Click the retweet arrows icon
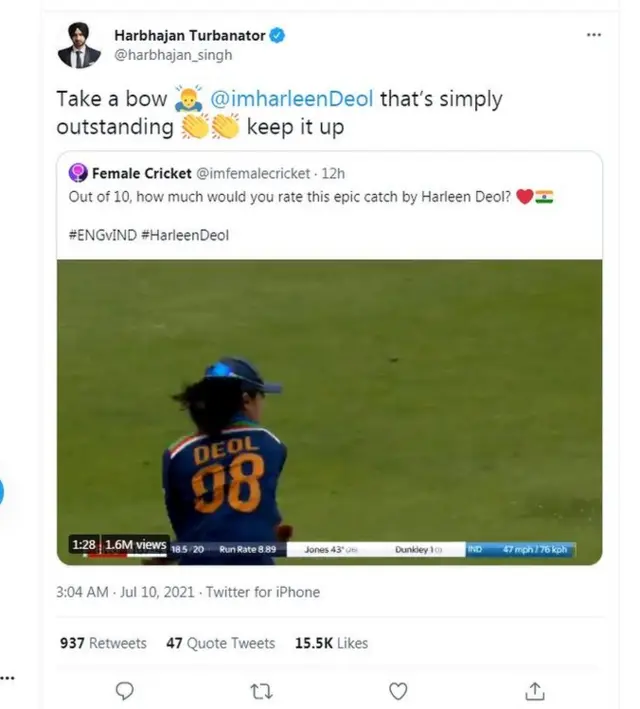This screenshot has width=640, height=709. pyautogui.click(x=262, y=690)
